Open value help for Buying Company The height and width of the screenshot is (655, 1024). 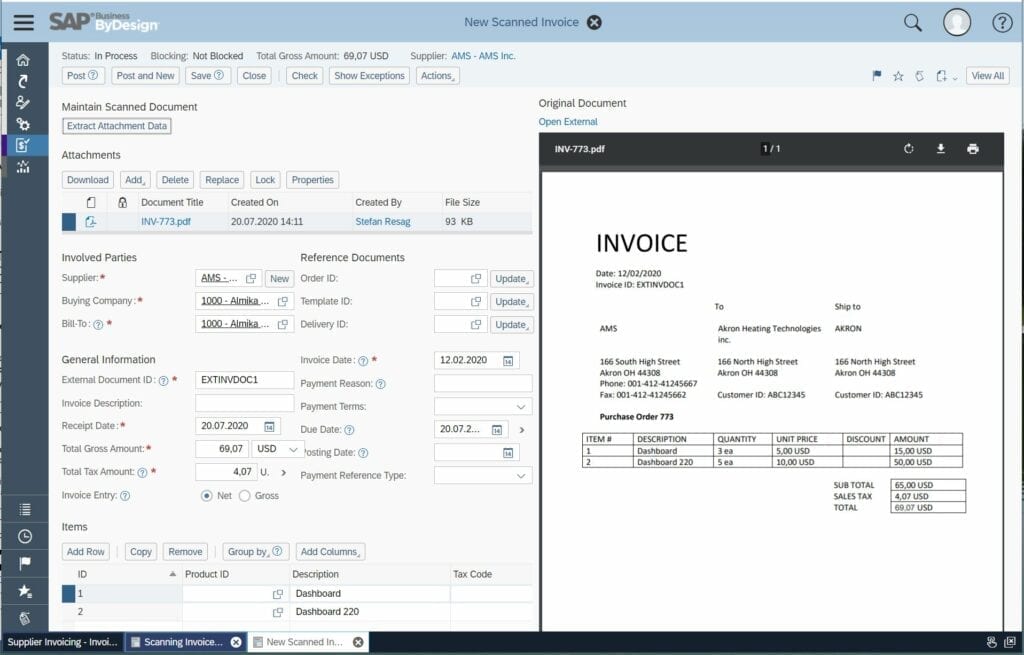point(283,301)
